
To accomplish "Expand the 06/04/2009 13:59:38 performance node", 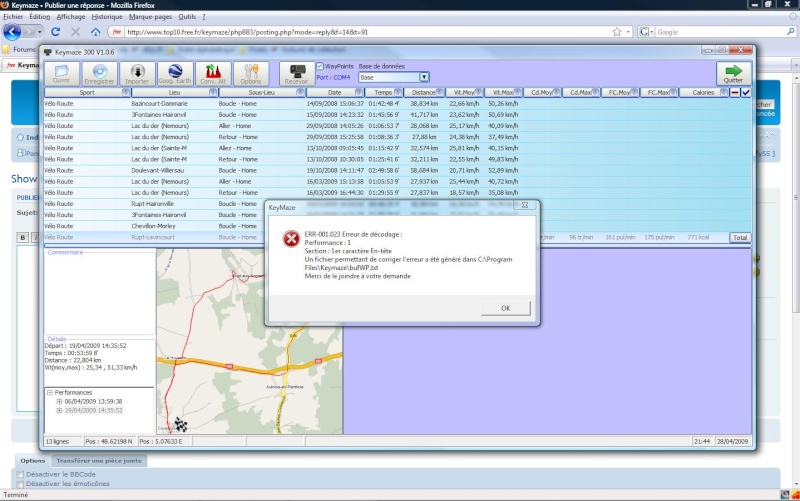I will tap(59, 402).
